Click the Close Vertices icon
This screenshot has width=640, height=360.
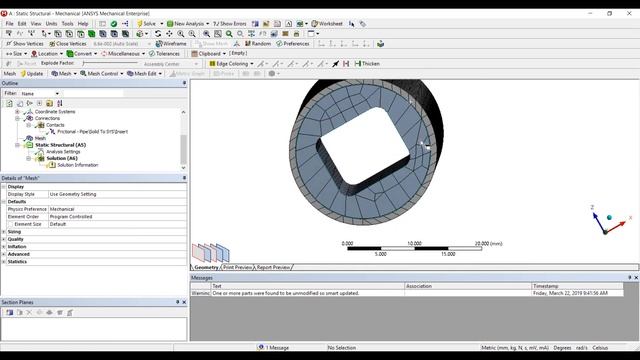[52, 44]
